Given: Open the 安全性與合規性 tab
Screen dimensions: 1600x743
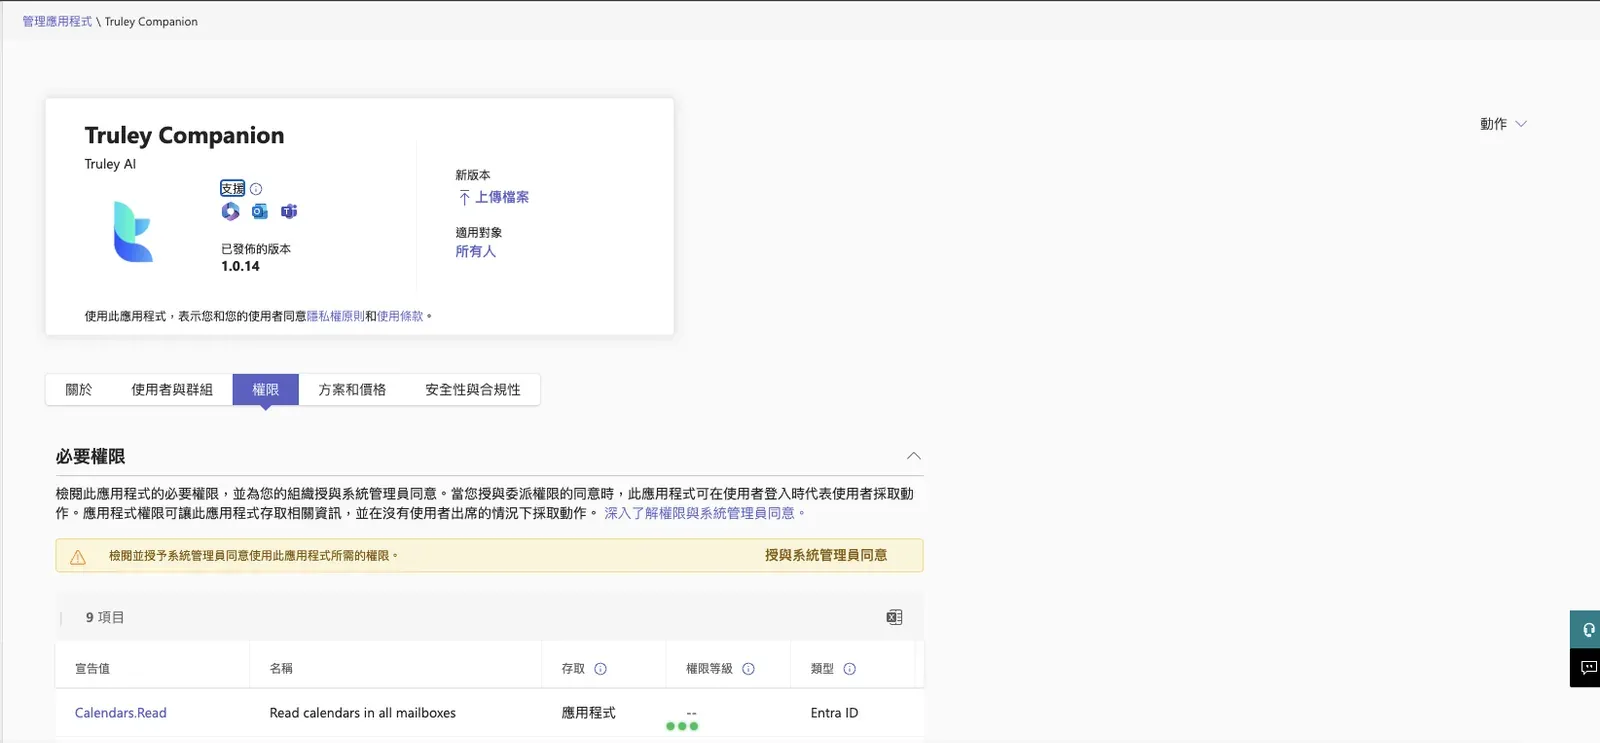Looking at the screenshot, I should (x=473, y=390).
